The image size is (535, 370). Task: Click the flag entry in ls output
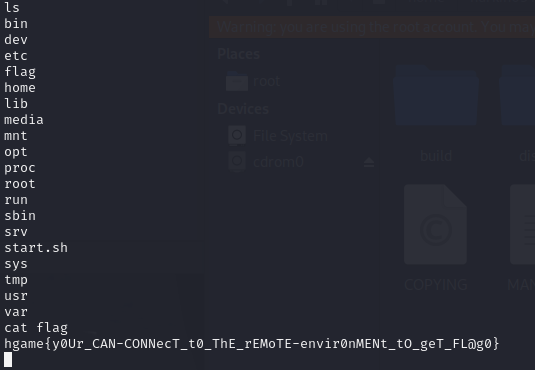click(20, 72)
